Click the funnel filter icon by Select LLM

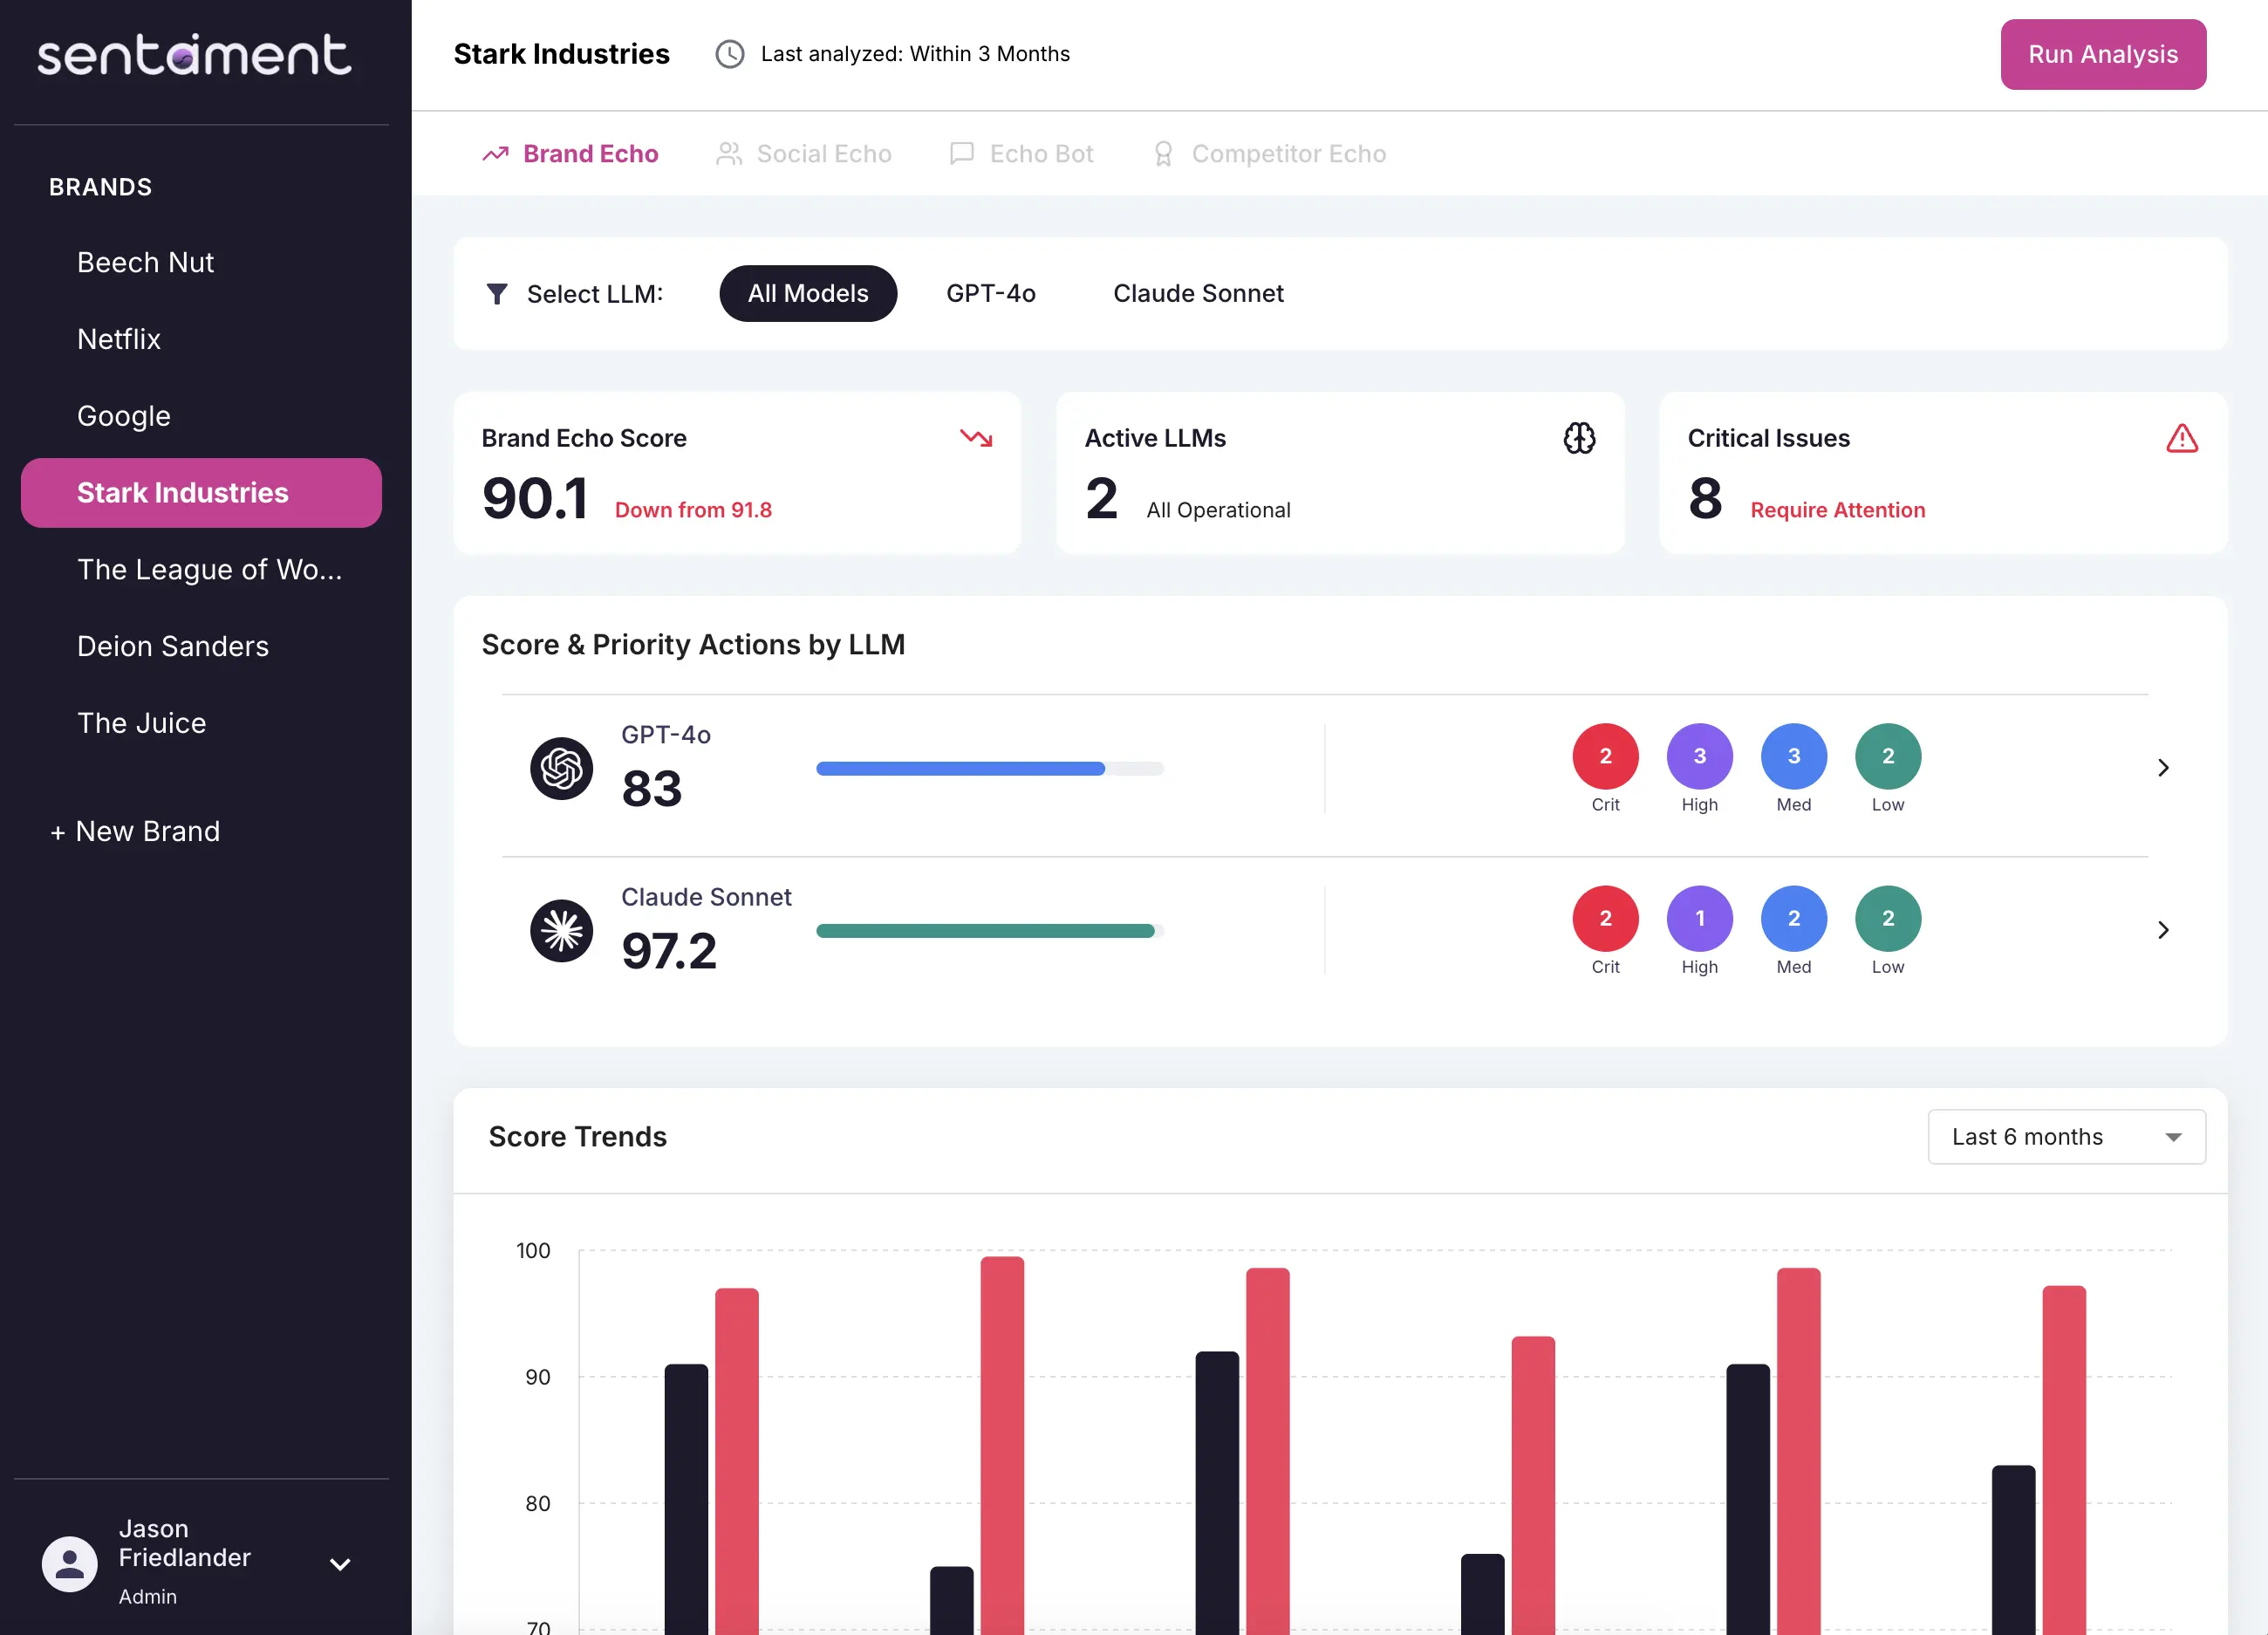[497, 294]
